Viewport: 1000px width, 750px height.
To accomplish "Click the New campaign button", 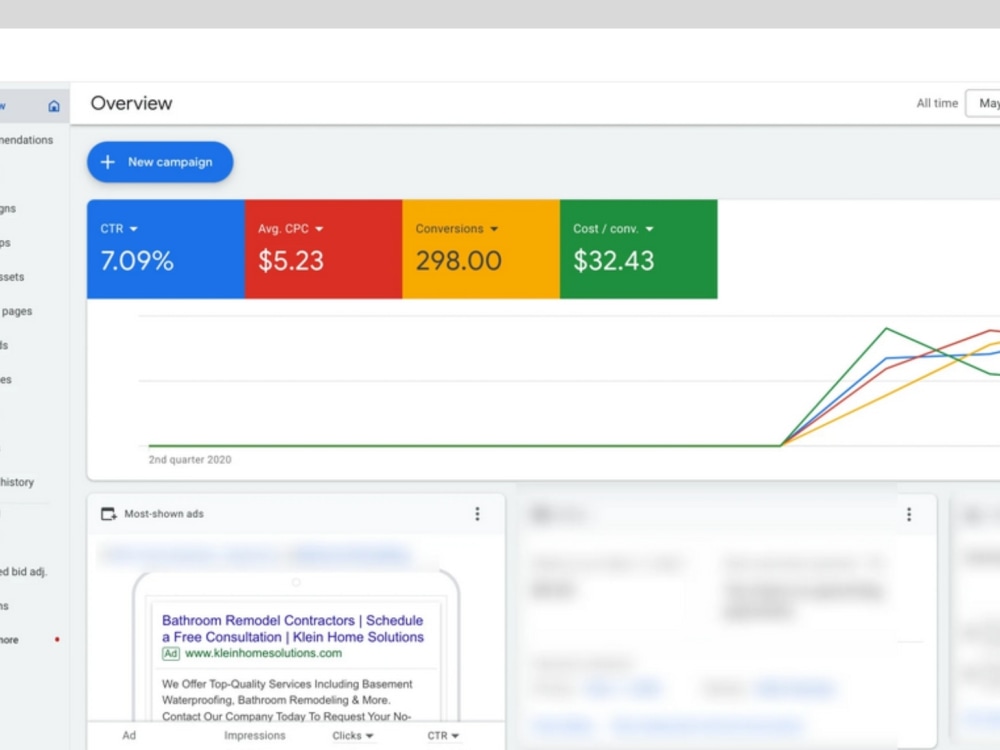I will click(x=160, y=162).
